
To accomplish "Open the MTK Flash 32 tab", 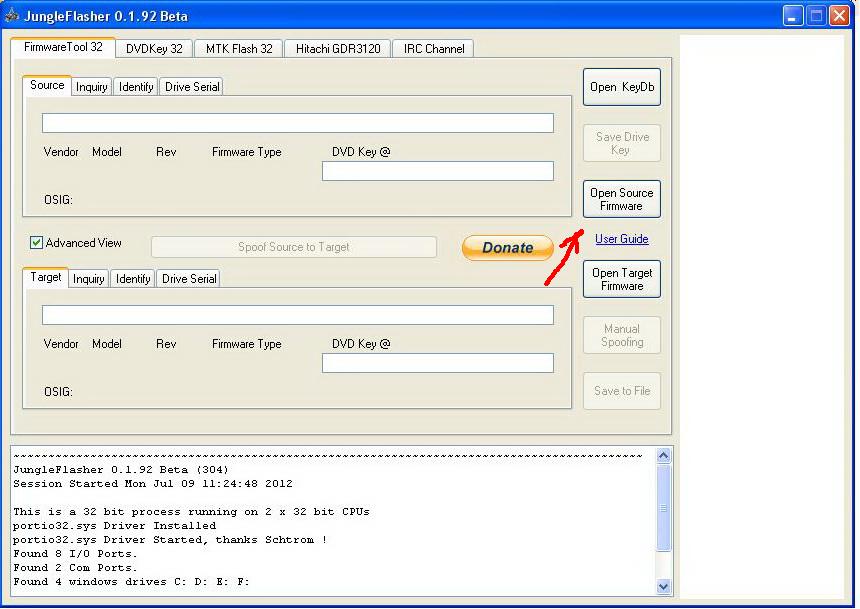I will [x=239, y=49].
